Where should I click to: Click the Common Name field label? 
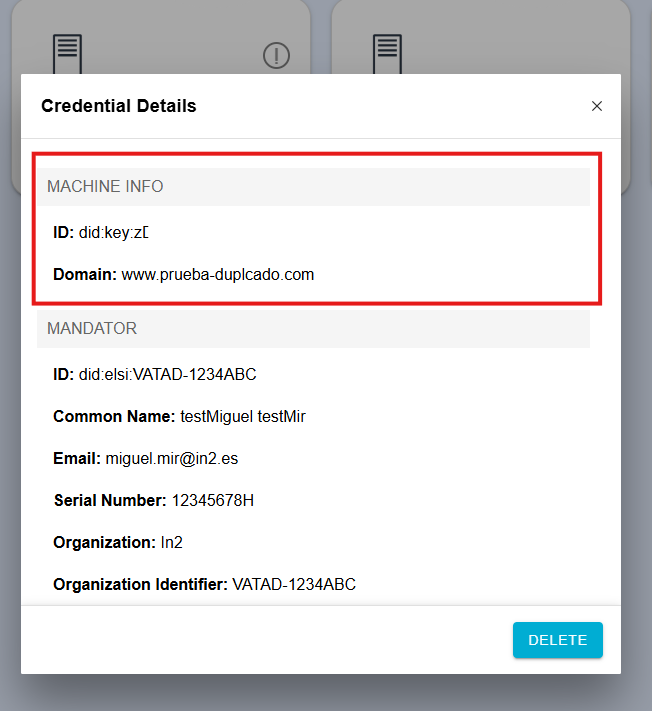click(114, 416)
